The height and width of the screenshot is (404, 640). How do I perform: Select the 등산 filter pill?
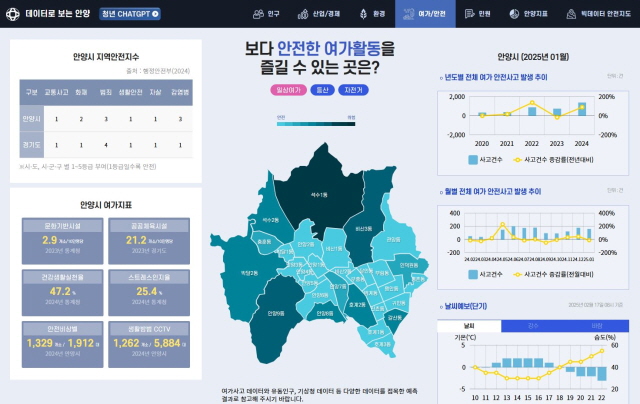tap(322, 89)
